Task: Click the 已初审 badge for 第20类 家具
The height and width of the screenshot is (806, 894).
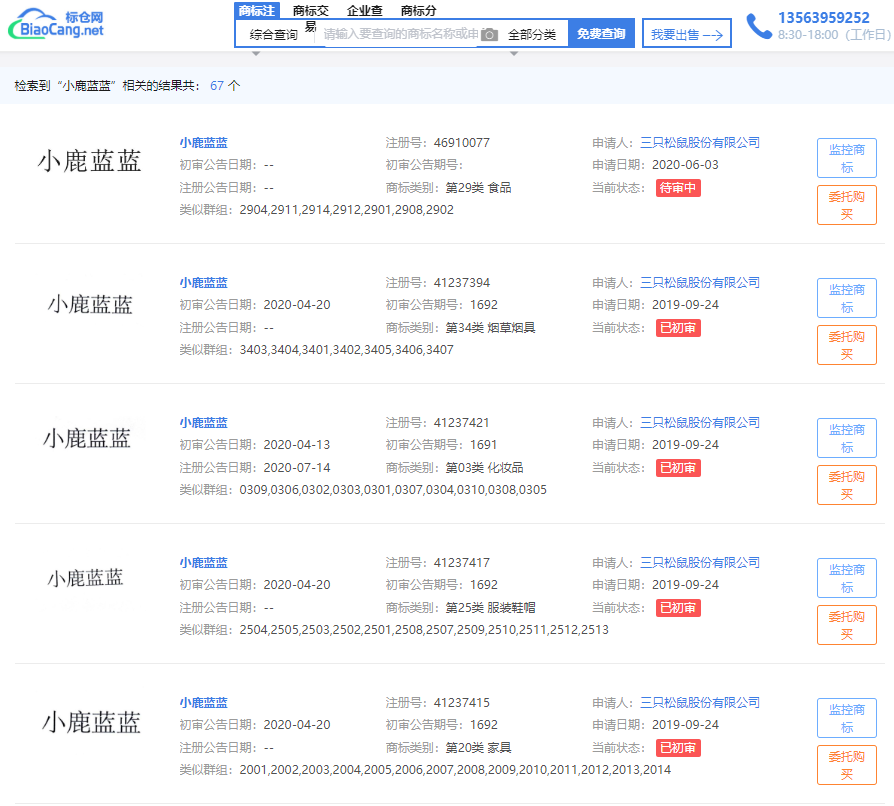Action: pos(678,748)
